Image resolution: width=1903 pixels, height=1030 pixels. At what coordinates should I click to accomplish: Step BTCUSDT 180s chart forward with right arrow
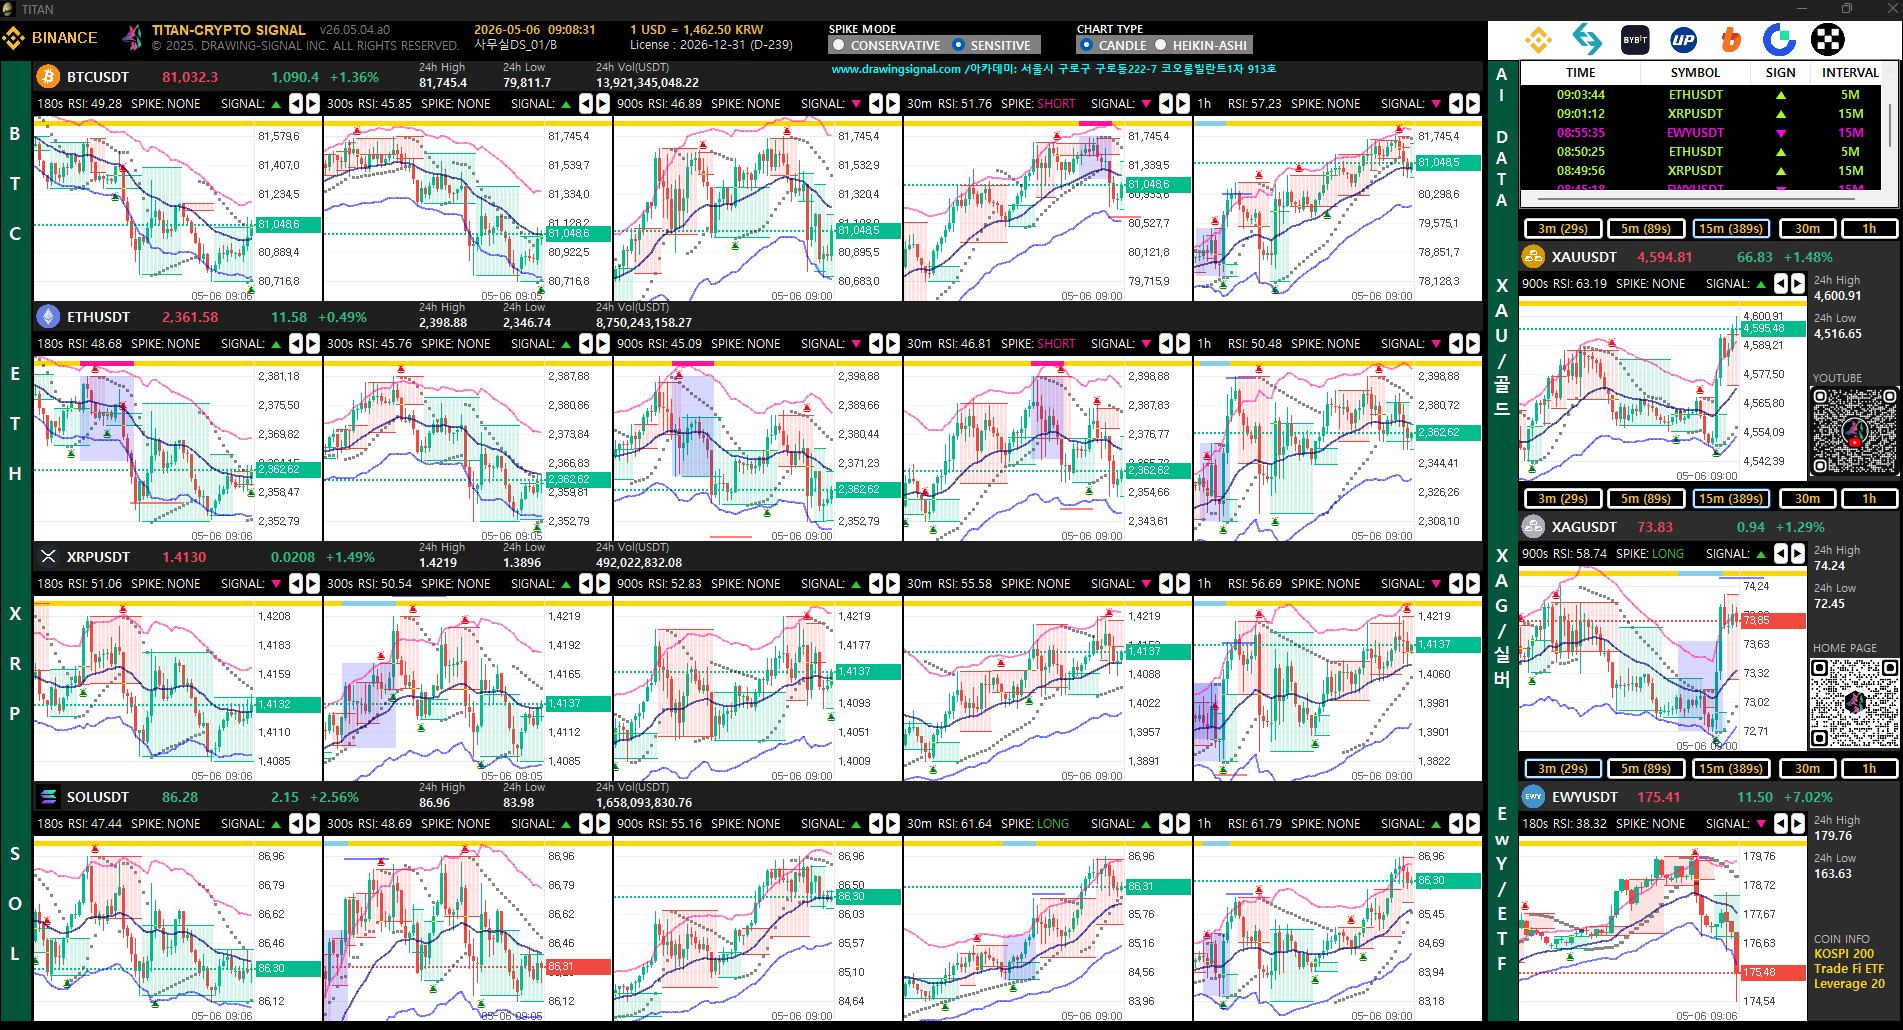(312, 103)
